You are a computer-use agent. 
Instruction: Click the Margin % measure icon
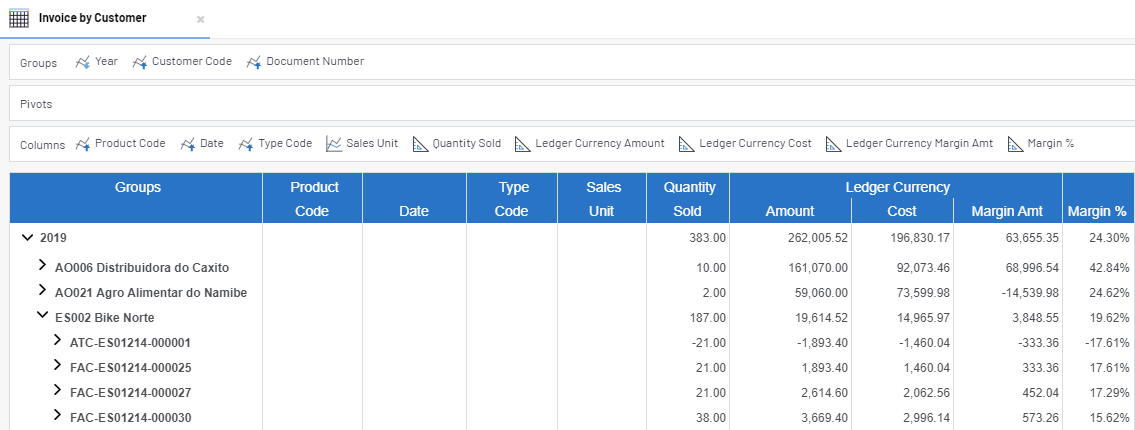pos(1015,144)
